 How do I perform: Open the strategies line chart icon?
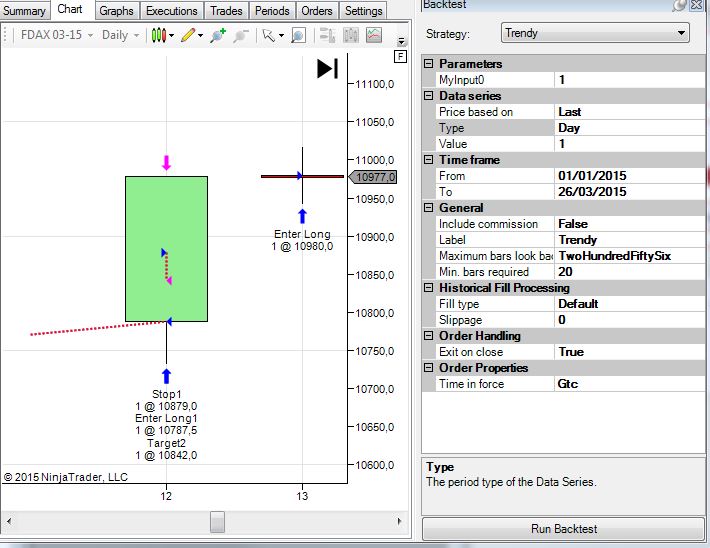374,35
